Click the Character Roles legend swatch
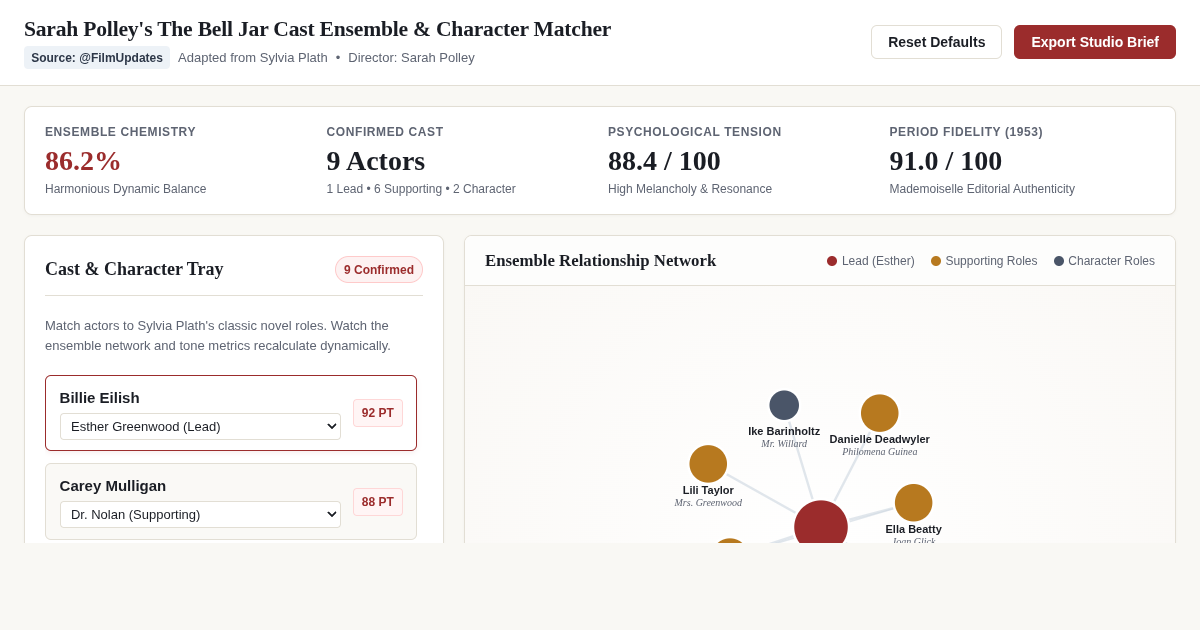1200x630 pixels. click(1059, 261)
